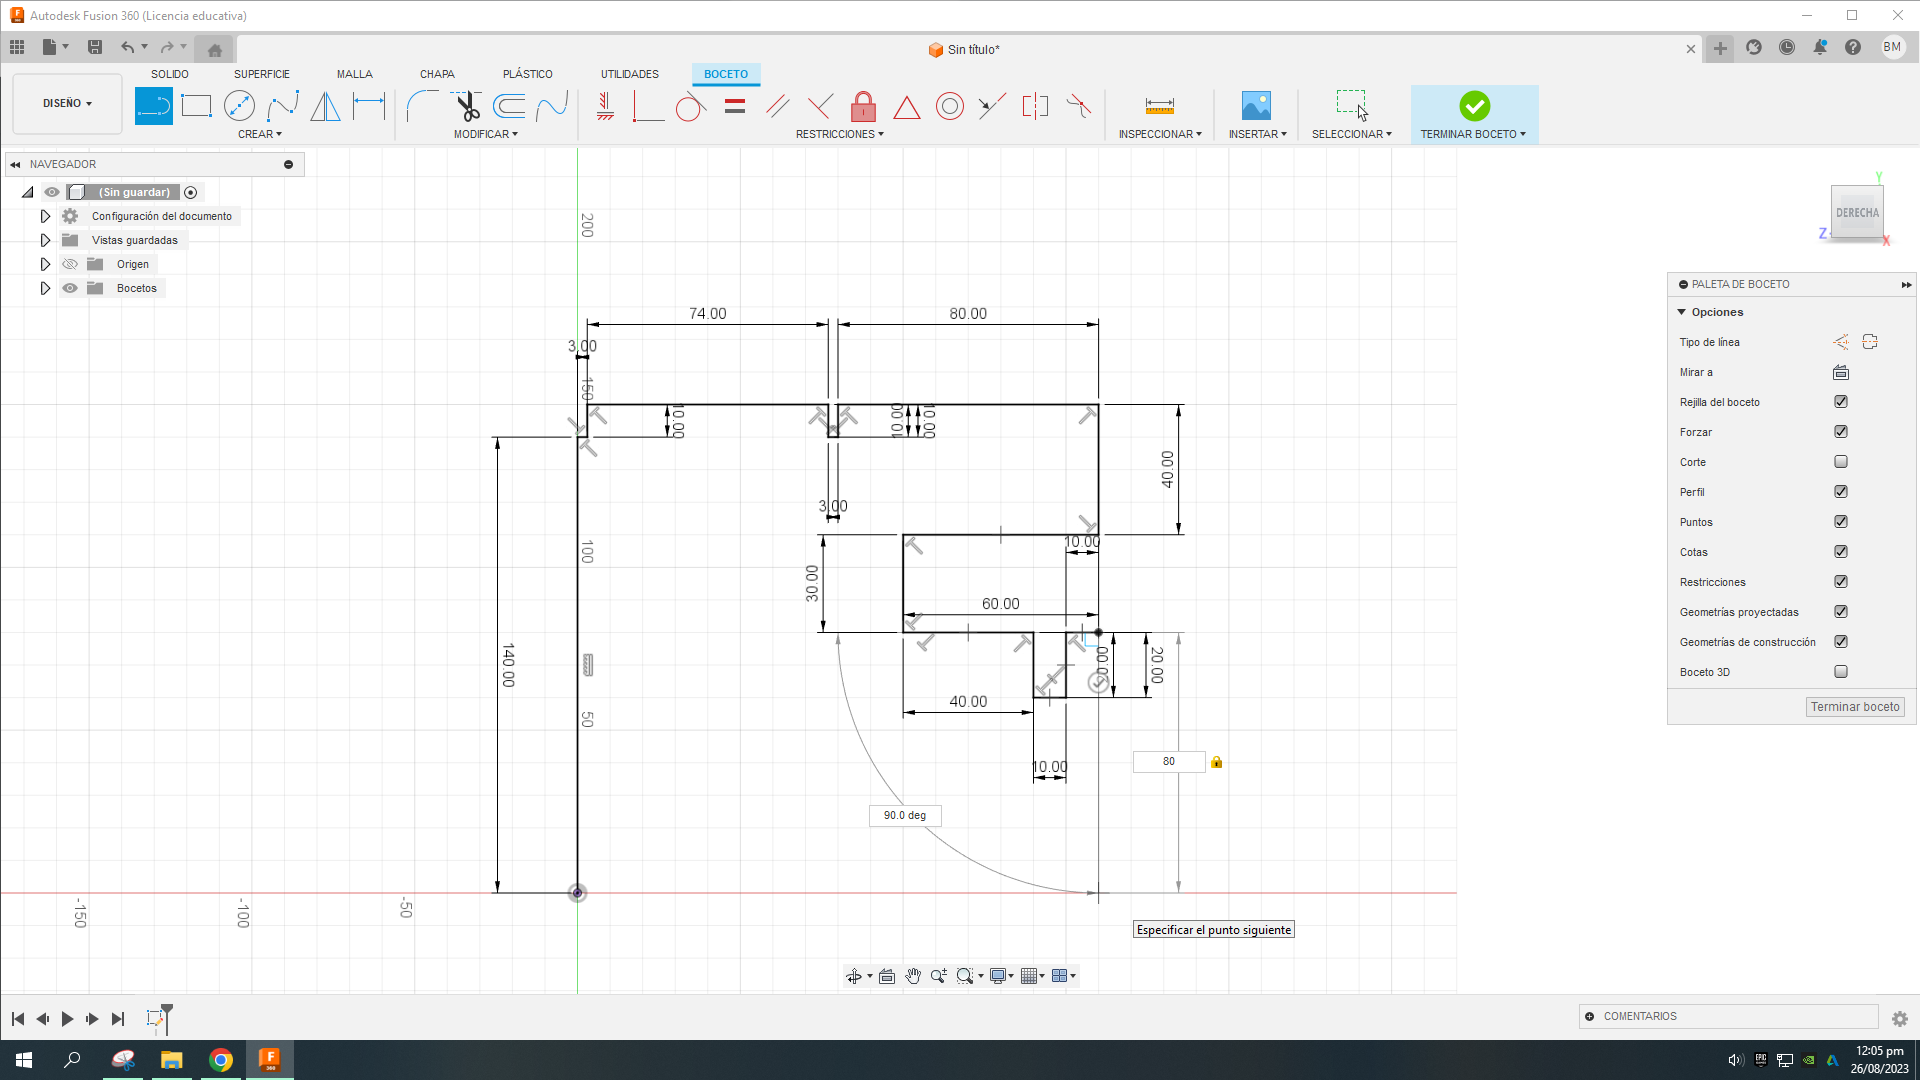This screenshot has width=1924, height=1082.
Task: Select the Spline sketch tool
Action: click(283, 106)
